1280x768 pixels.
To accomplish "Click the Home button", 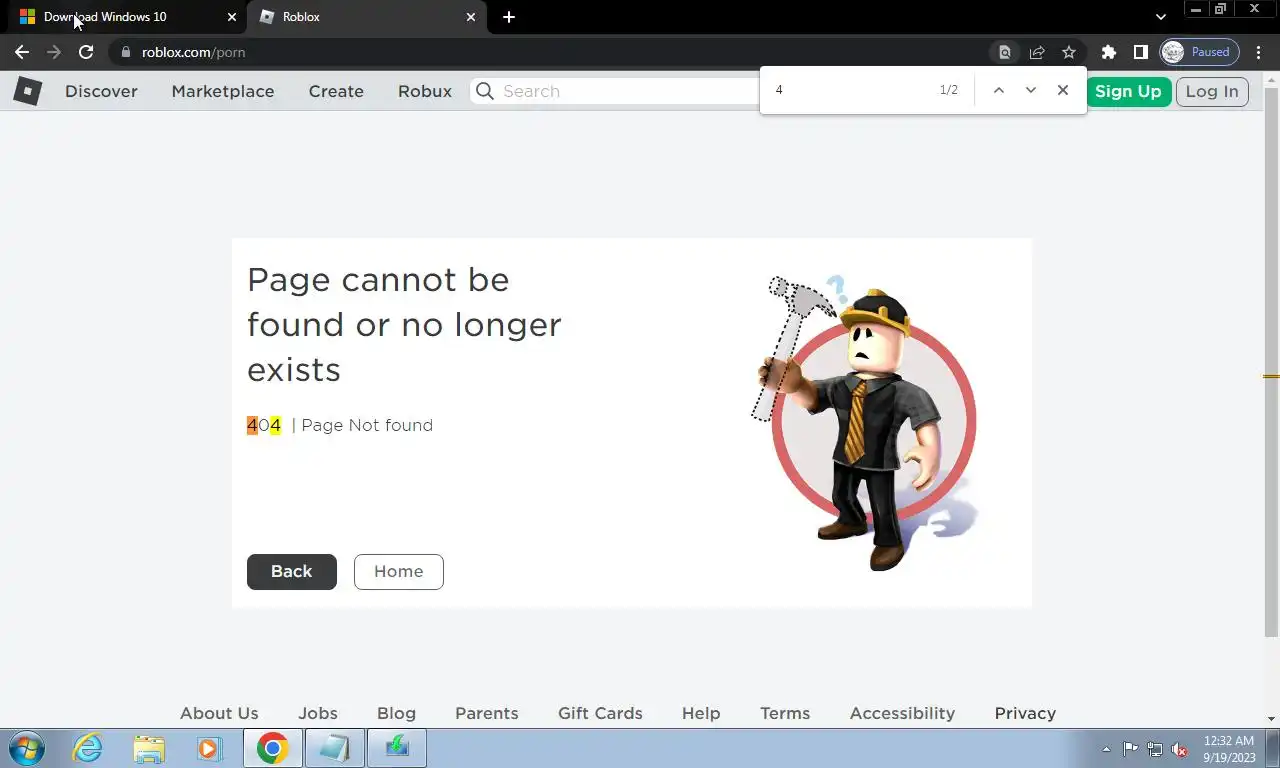I will pyautogui.click(x=399, y=571).
